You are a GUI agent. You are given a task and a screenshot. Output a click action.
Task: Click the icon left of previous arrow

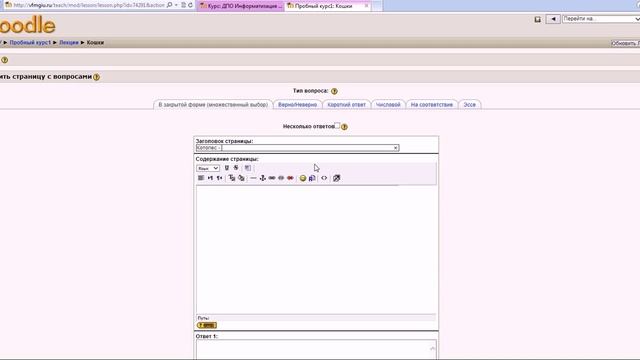click(538, 19)
